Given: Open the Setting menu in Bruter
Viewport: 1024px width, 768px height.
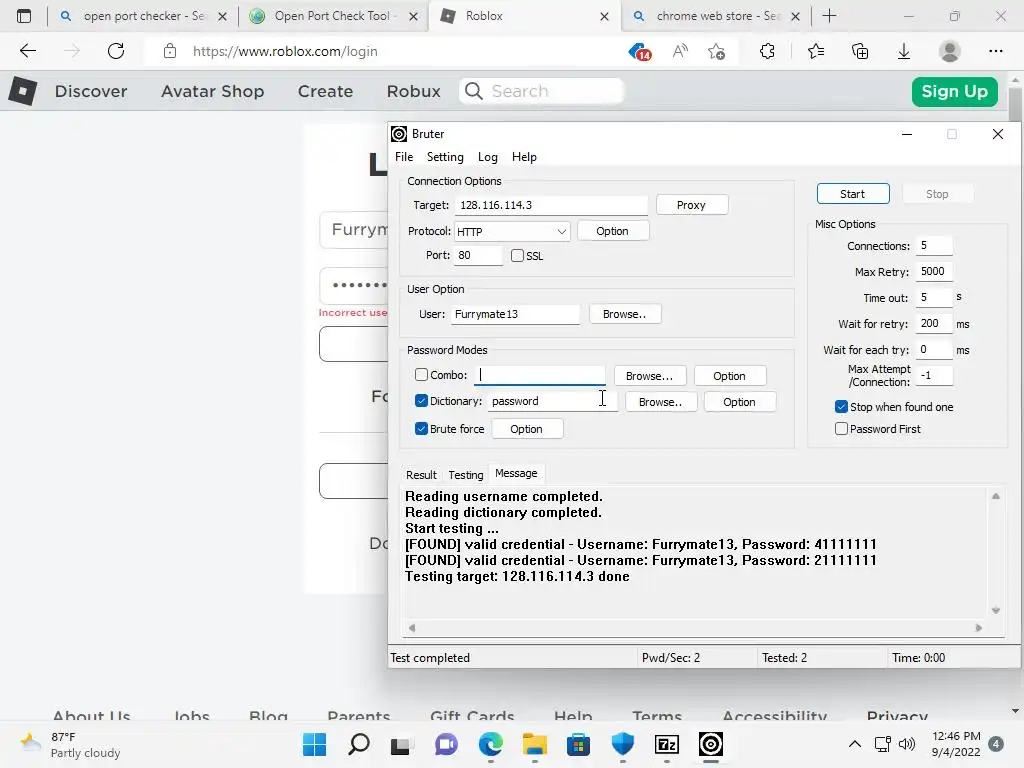Looking at the screenshot, I should 445,157.
